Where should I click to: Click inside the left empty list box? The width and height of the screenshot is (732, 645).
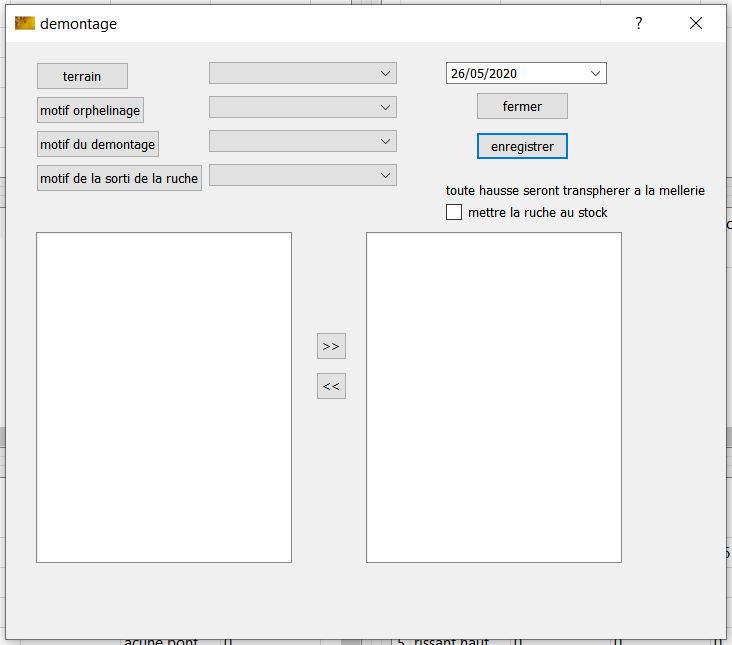pos(164,397)
